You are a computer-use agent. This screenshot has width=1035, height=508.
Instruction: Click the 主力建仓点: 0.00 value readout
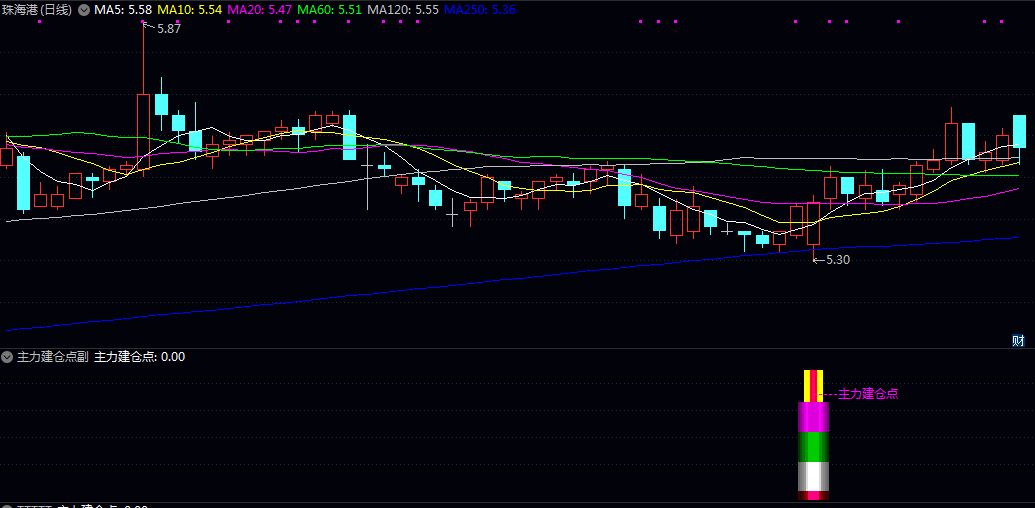pyautogui.click(x=139, y=356)
